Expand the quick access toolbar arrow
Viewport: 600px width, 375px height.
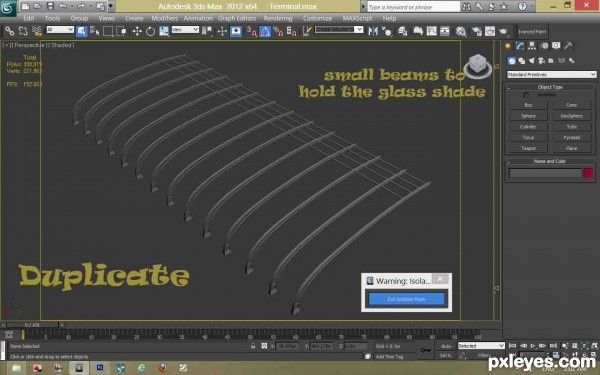[x=111, y=6]
